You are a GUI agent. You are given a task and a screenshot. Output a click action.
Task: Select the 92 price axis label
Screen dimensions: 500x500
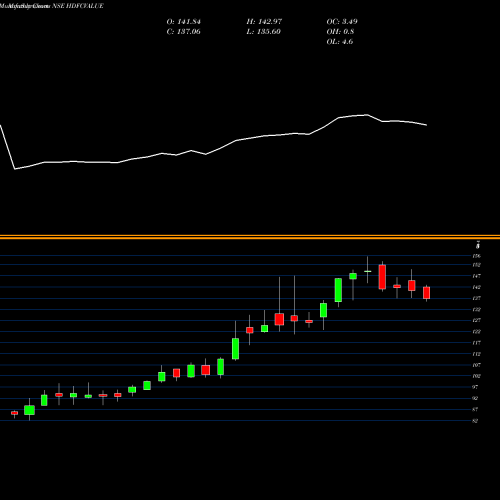coord(475,398)
